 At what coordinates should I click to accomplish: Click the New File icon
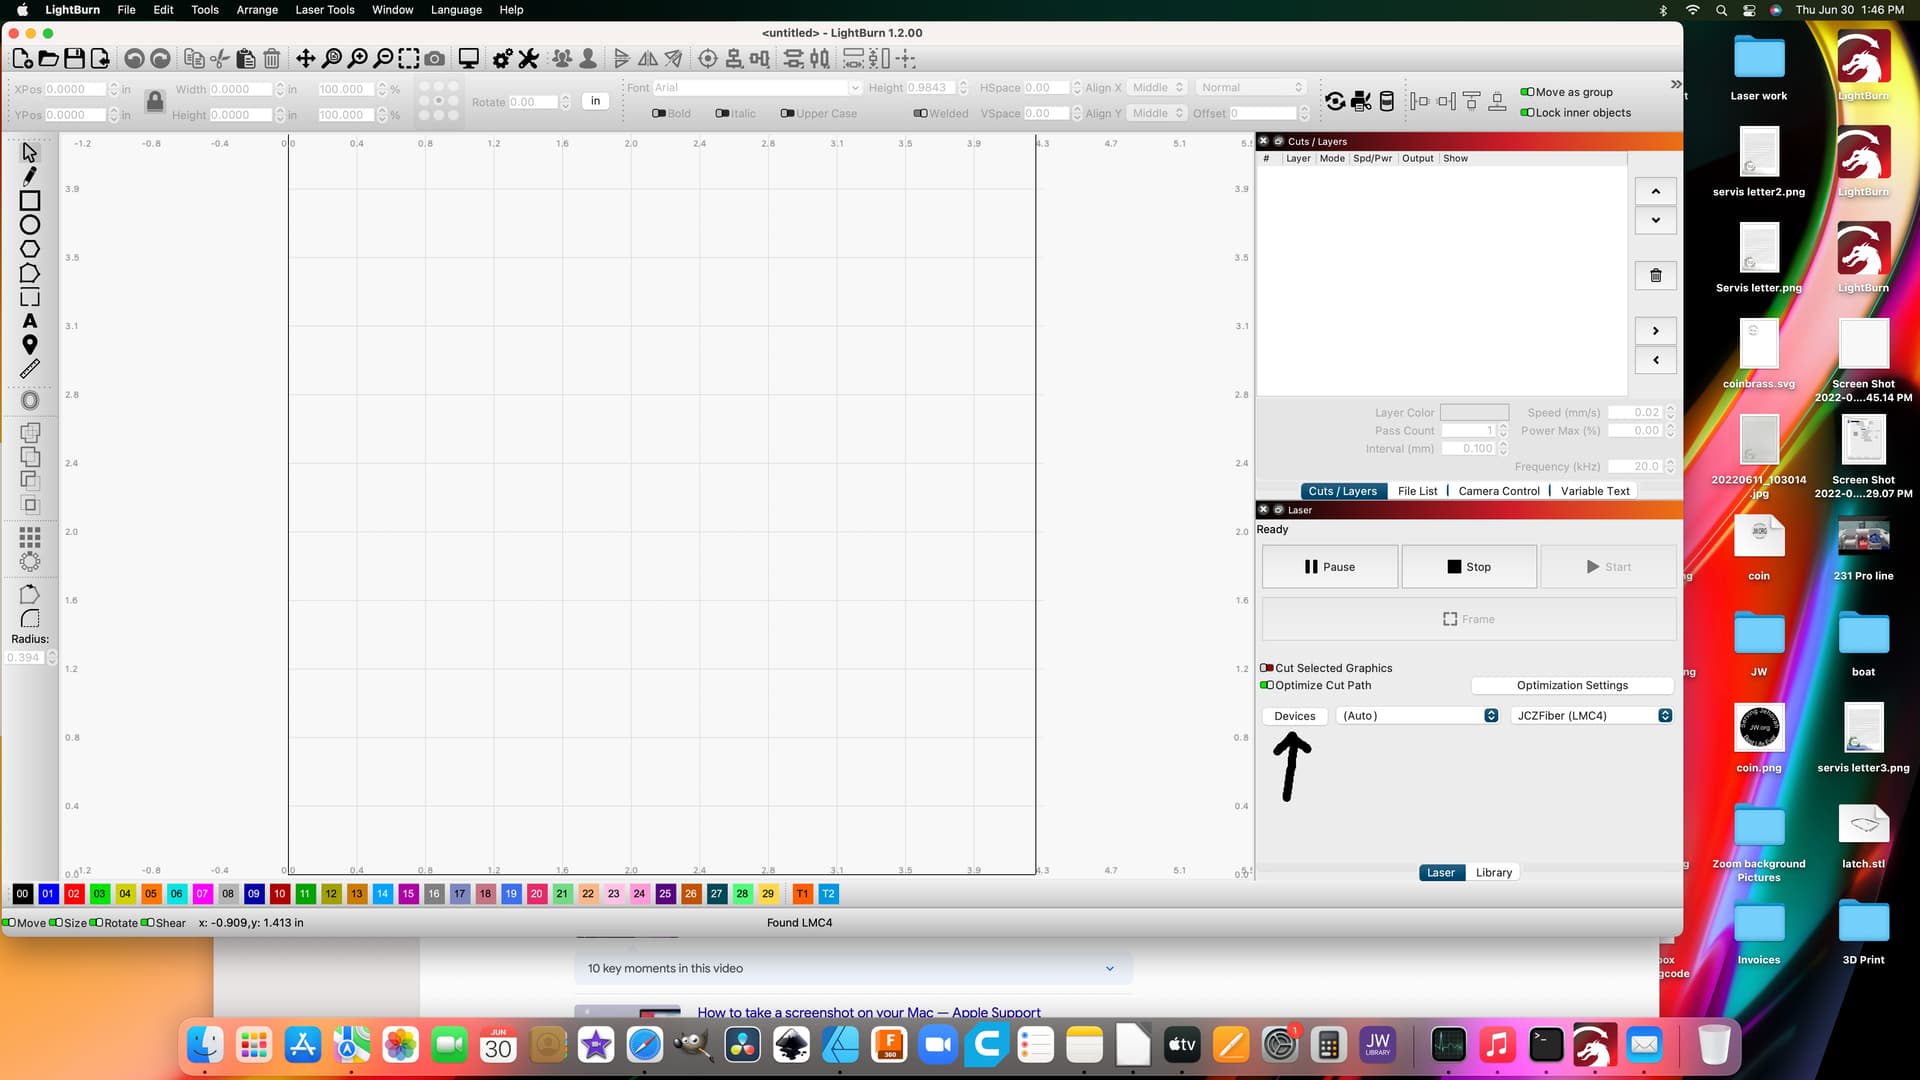pos(22,59)
